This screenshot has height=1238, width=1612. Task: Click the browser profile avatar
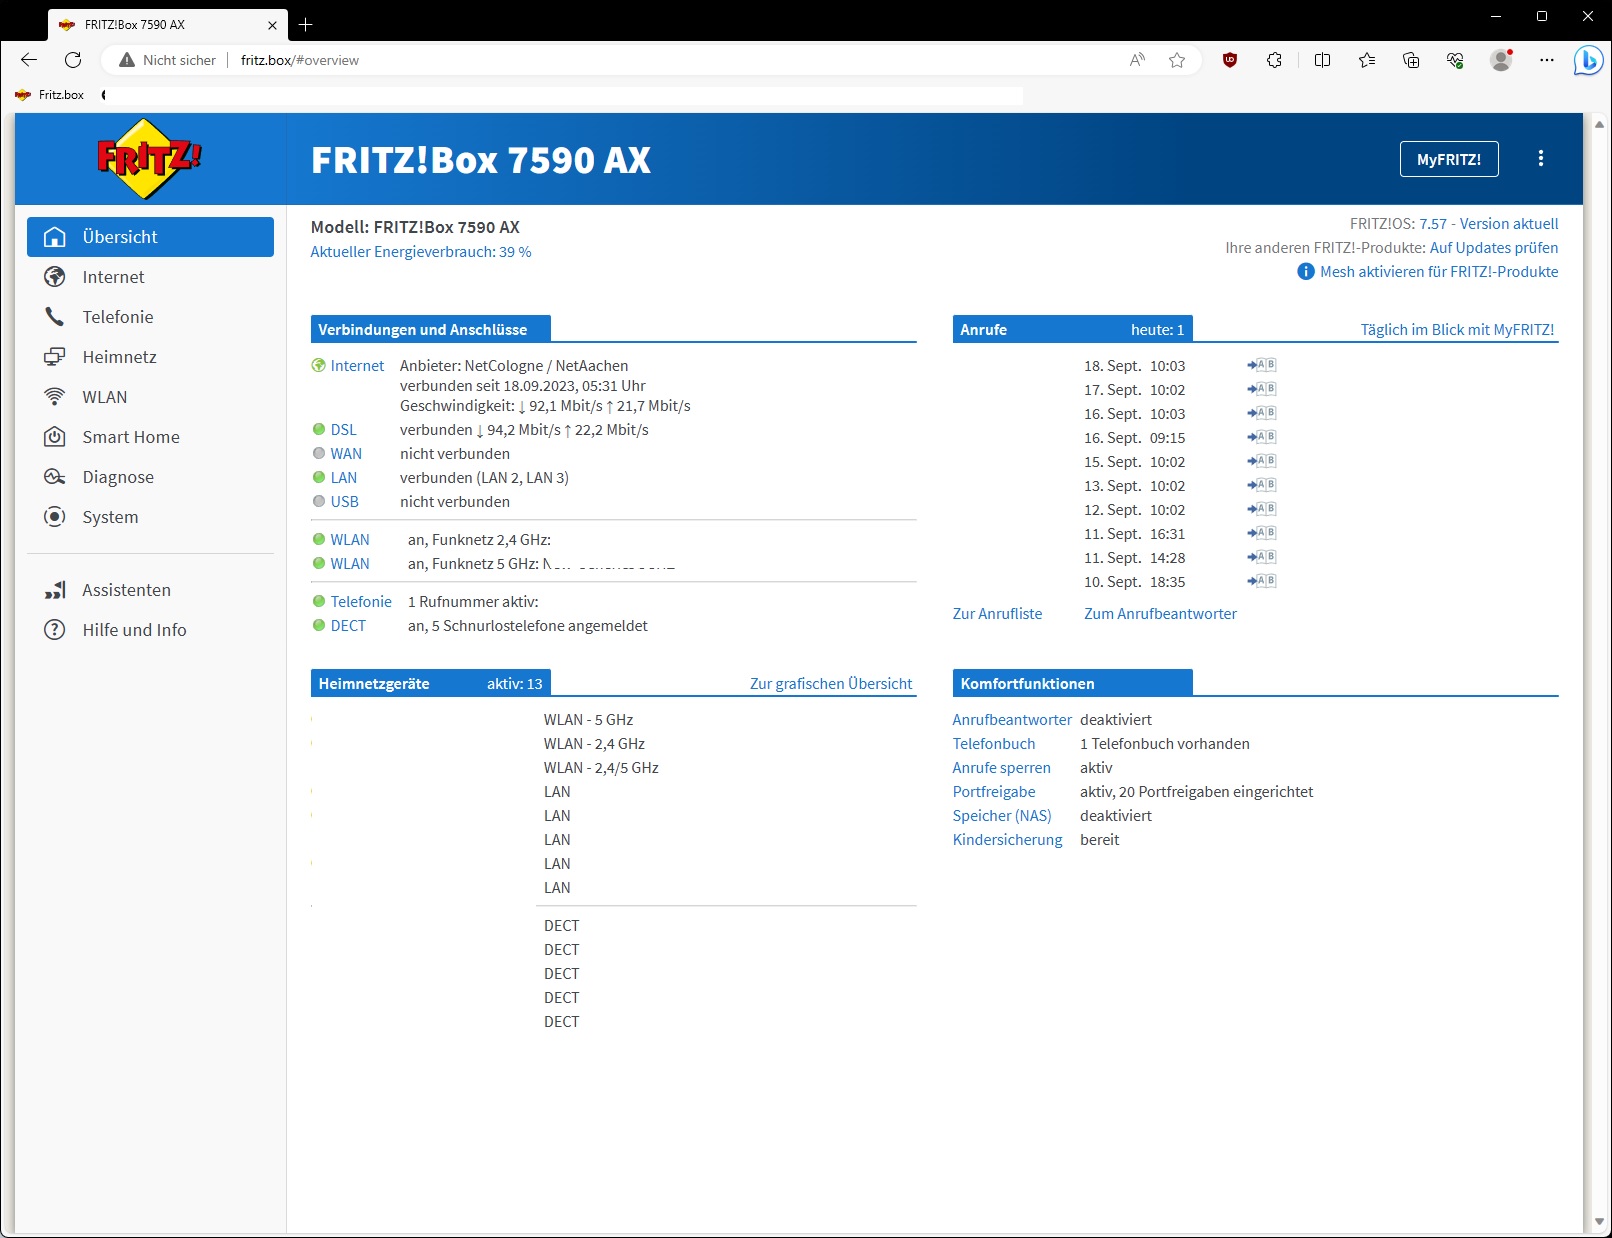pos(1501,60)
